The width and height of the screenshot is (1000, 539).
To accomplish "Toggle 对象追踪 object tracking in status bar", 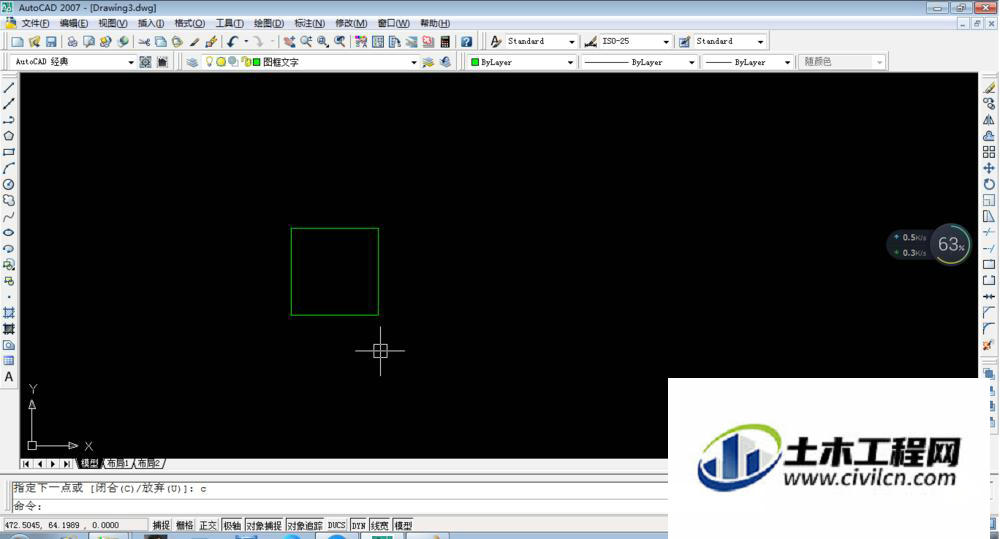I will coord(304,525).
